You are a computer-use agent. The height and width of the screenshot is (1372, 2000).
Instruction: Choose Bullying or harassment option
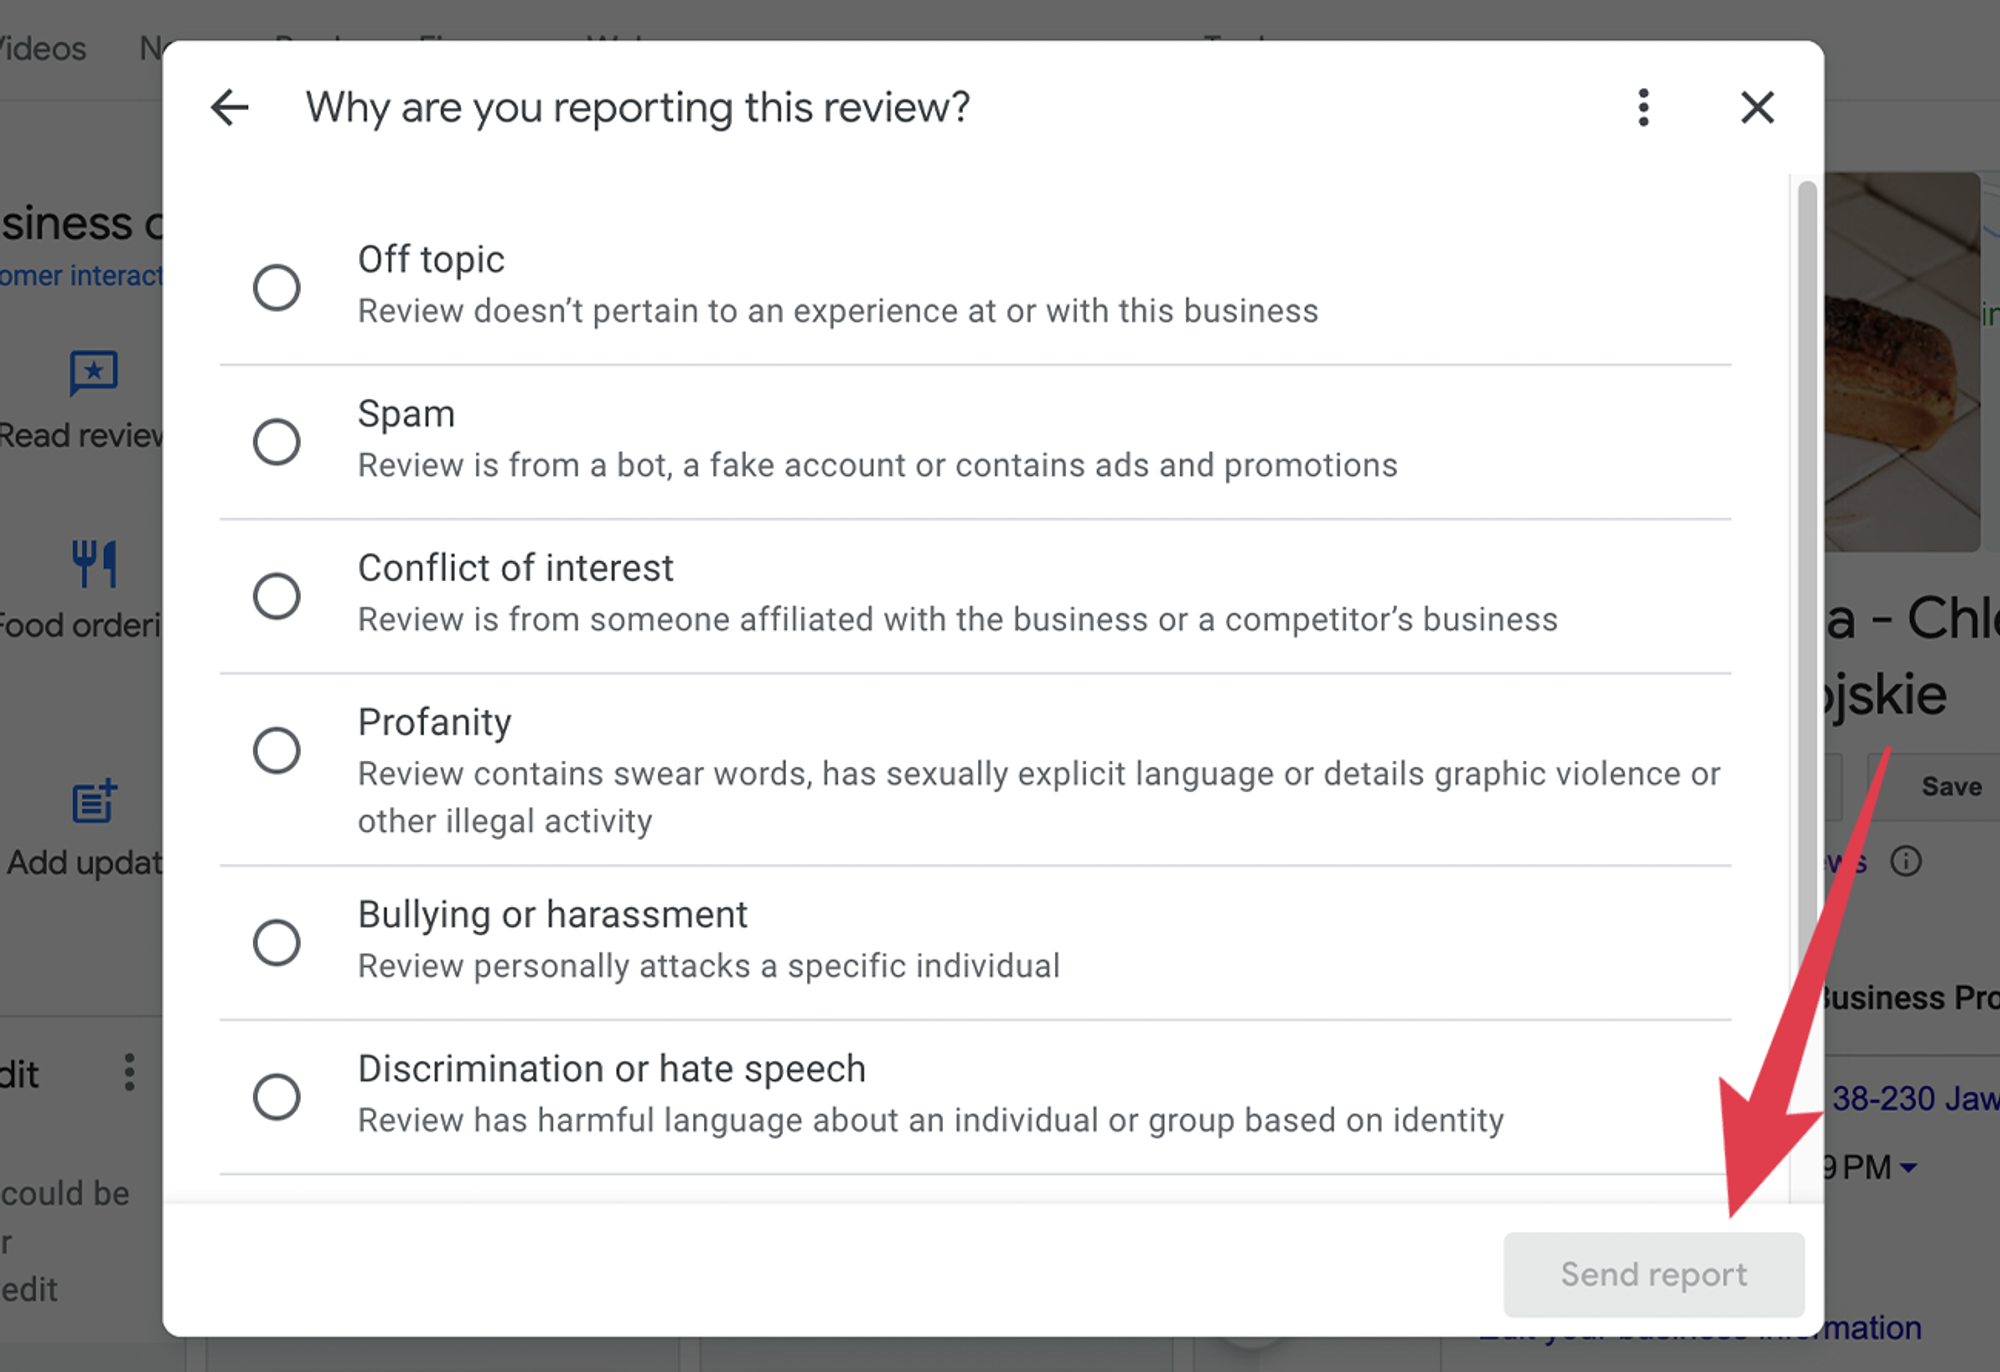[277, 942]
